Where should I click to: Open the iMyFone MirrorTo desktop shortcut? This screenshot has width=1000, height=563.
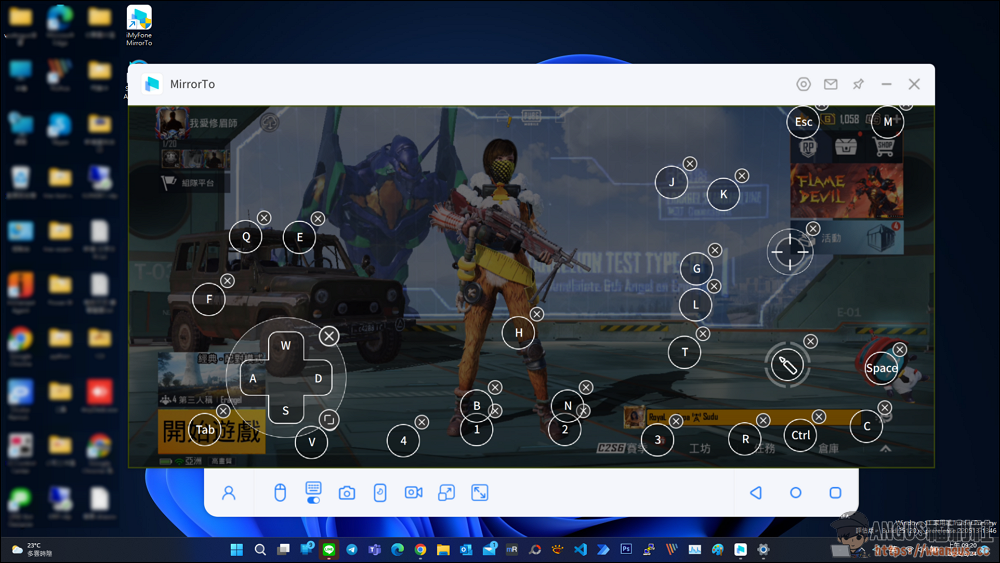coord(139,26)
